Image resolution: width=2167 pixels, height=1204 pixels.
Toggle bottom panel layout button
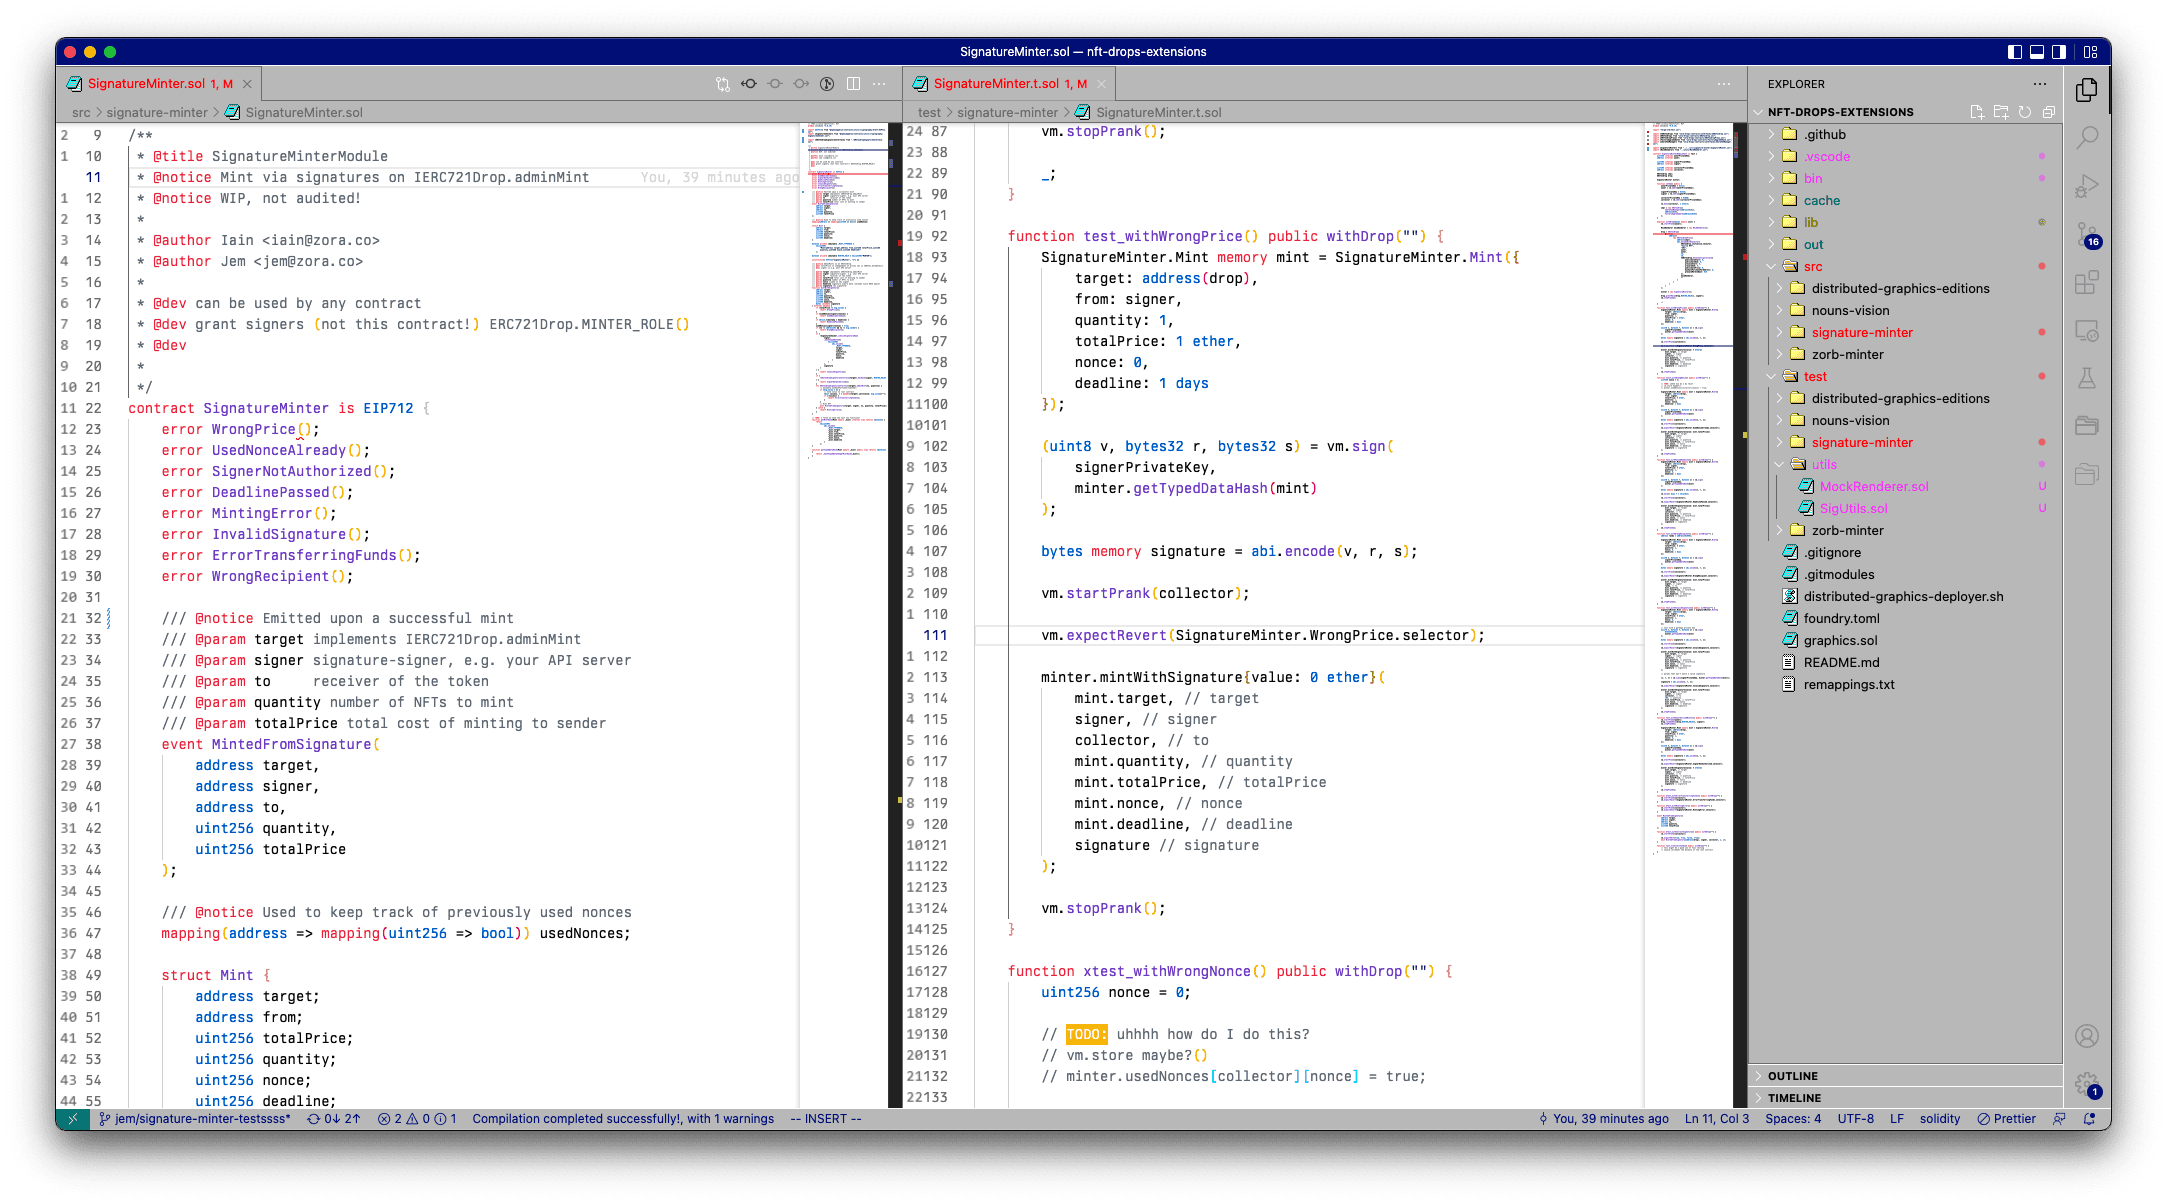pos(2037,52)
